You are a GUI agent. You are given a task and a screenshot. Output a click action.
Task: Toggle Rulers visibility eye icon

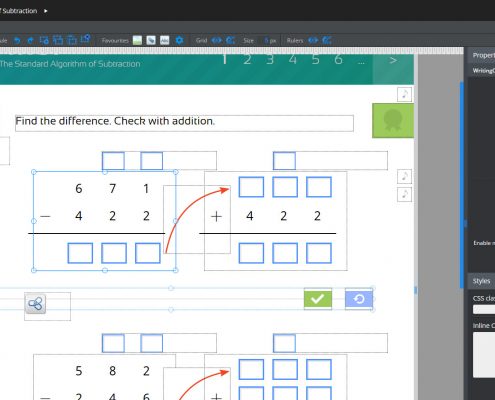(313, 41)
